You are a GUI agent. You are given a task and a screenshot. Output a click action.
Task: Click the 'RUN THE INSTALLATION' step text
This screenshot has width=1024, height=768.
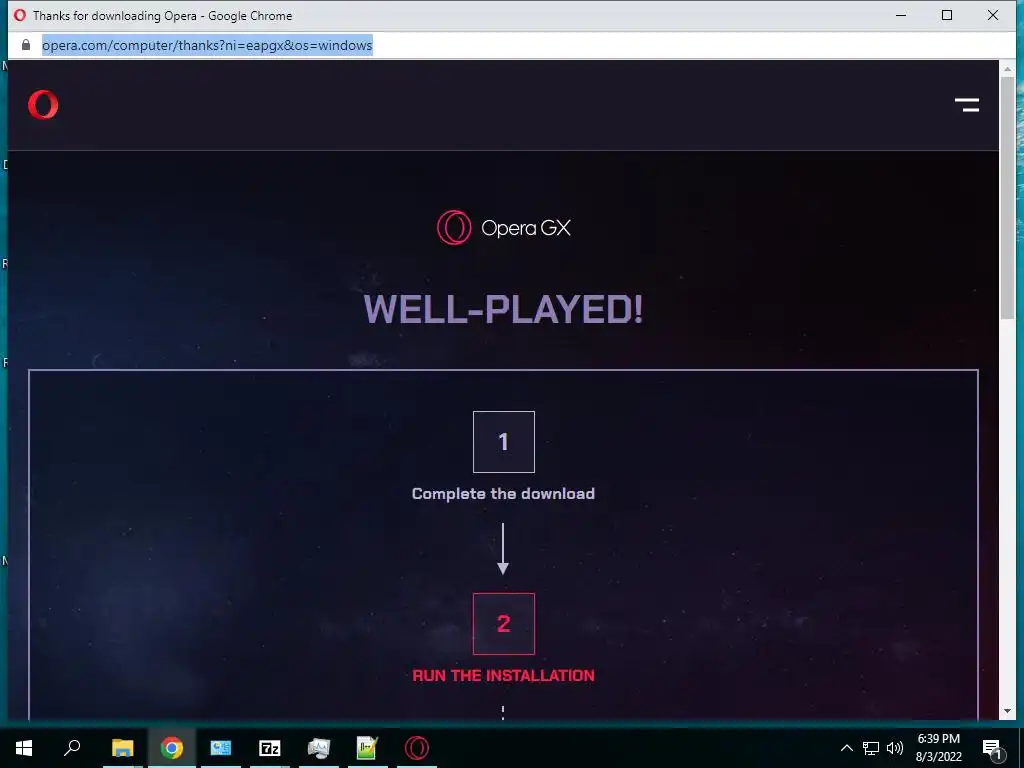pyautogui.click(x=504, y=675)
